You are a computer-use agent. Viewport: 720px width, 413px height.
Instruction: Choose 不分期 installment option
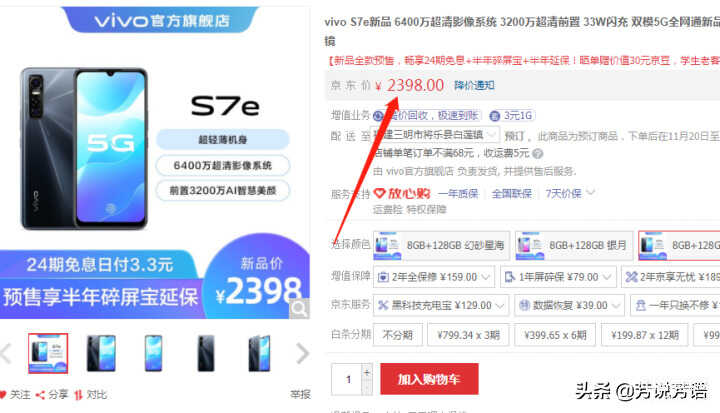coord(398,335)
